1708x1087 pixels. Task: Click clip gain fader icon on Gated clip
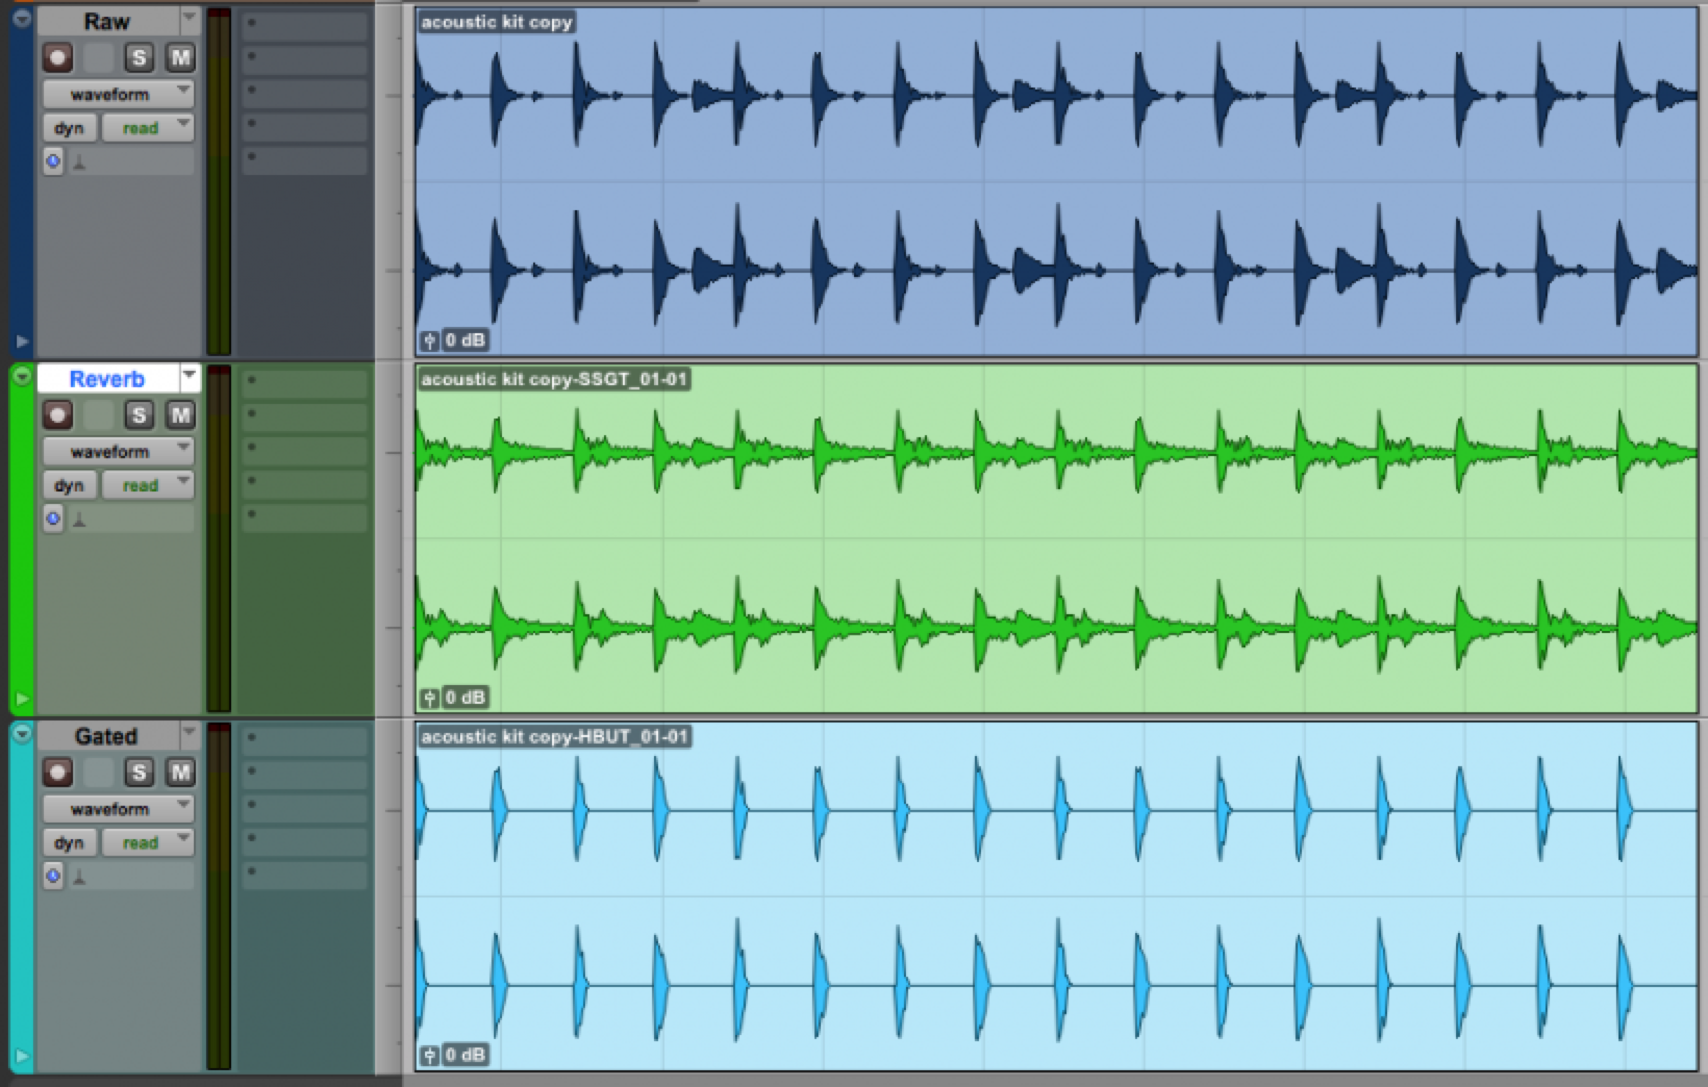point(429,1055)
